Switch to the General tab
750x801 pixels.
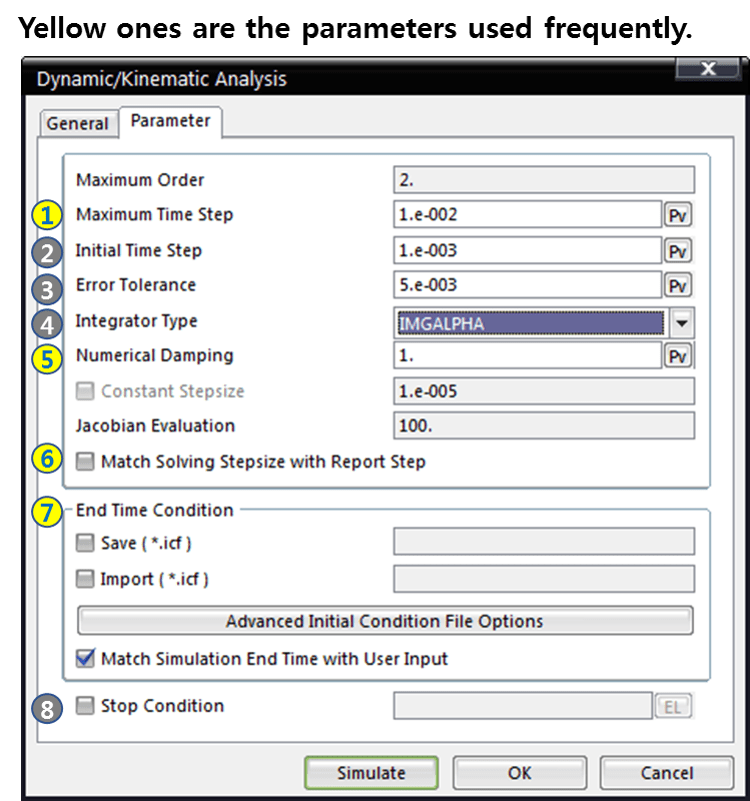(x=78, y=123)
